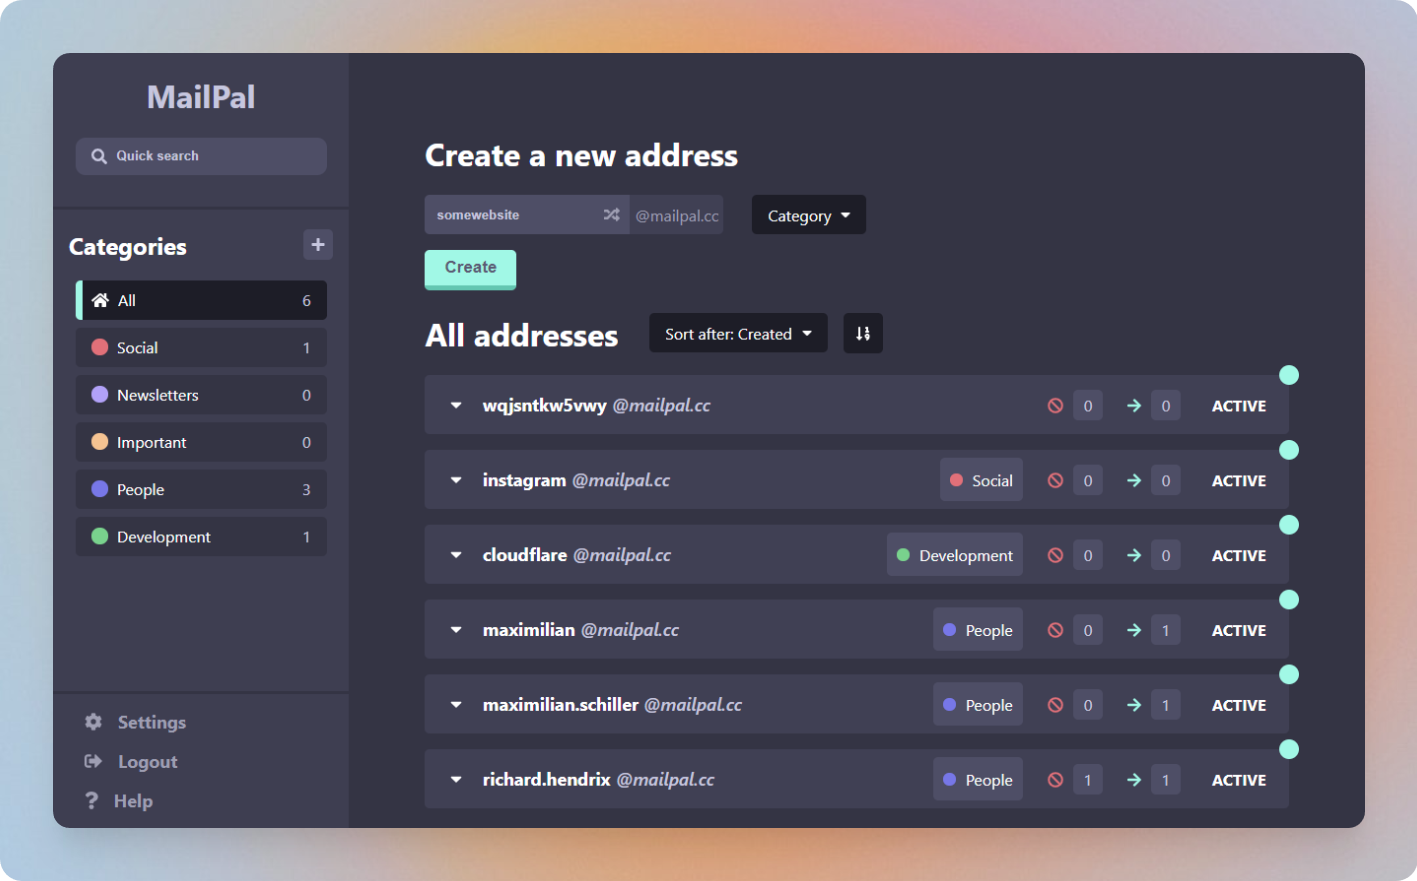Image resolution: width=1417 pixels, height=881 pixels.
Task: Open the Category dropdown
Action: coord(808,216)
